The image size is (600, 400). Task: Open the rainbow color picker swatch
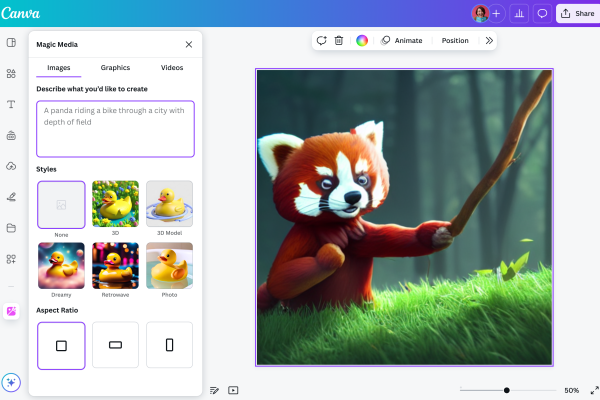(x=362, y=41)
